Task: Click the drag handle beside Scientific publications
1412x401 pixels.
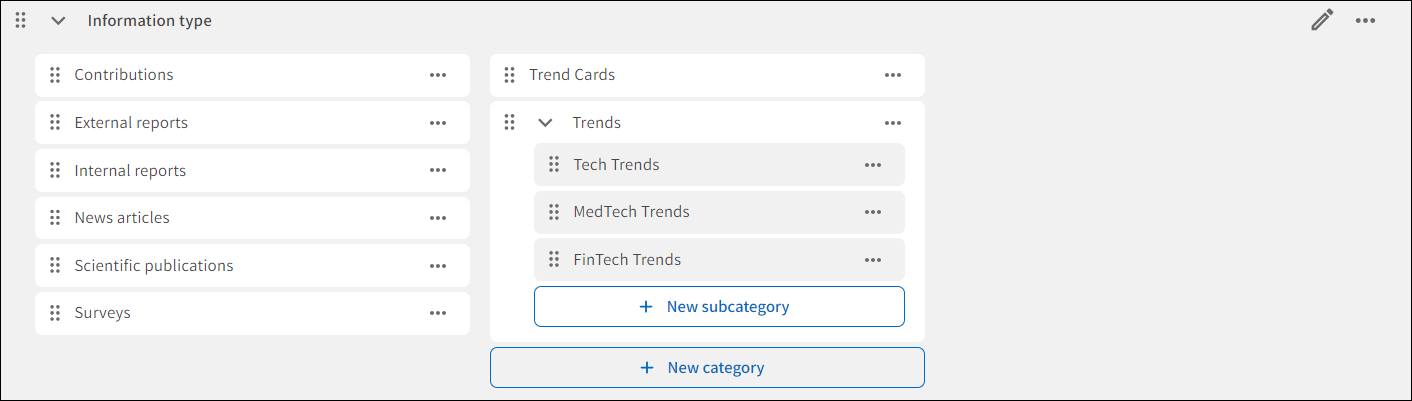Action: click(55, 266)
